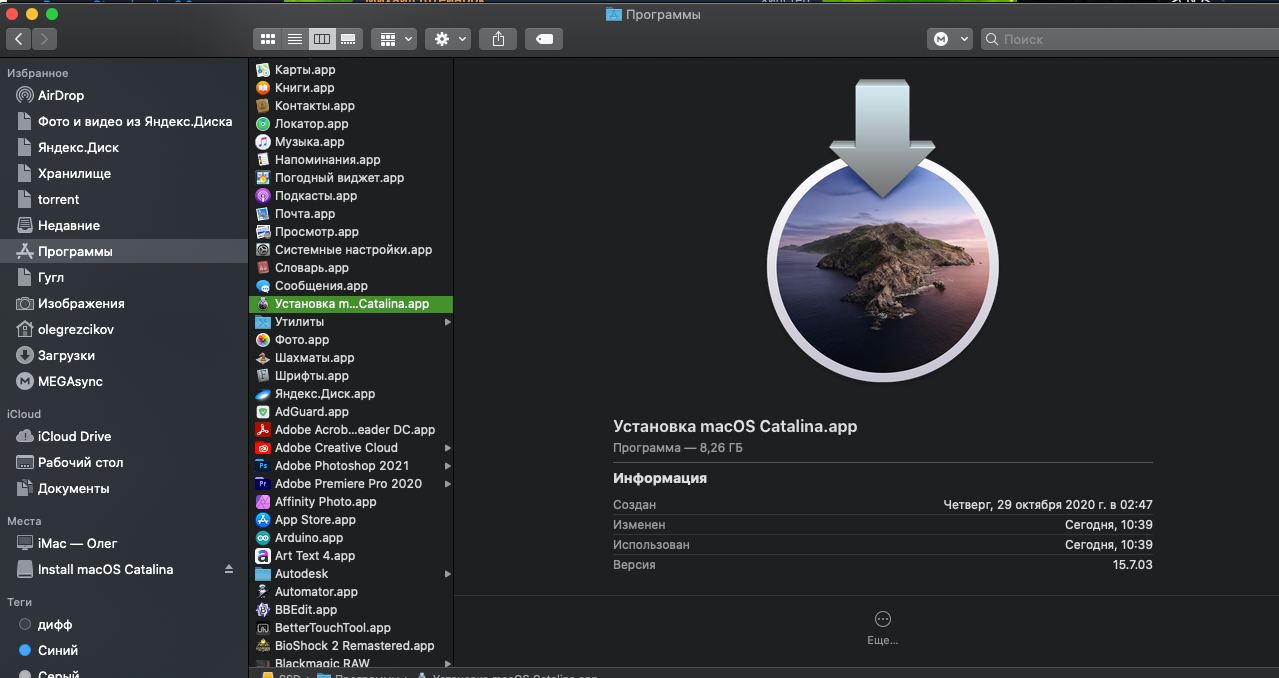1279x678 pixels.
Task: Select Почта.app icon
Action: pos(263,214)
